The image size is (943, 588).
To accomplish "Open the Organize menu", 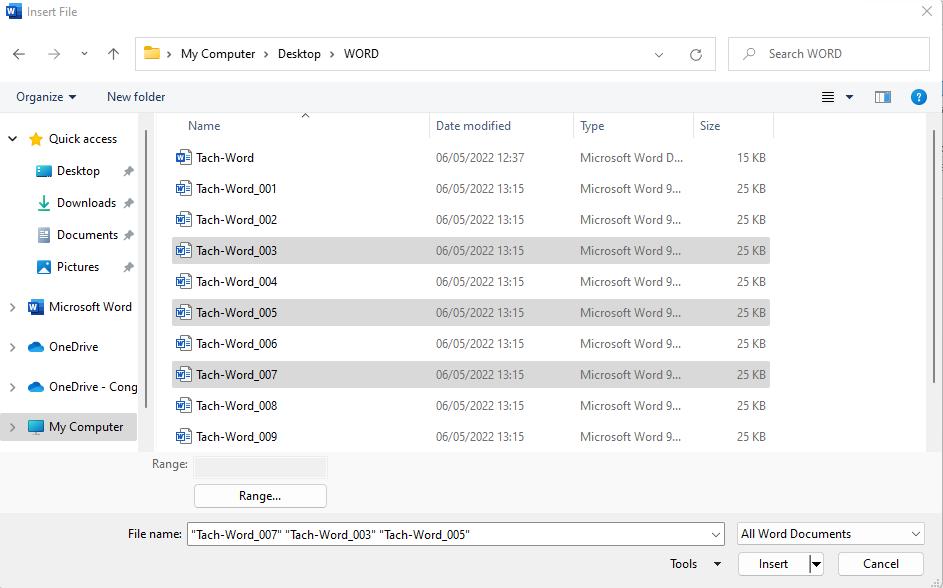I will [44, 96].
